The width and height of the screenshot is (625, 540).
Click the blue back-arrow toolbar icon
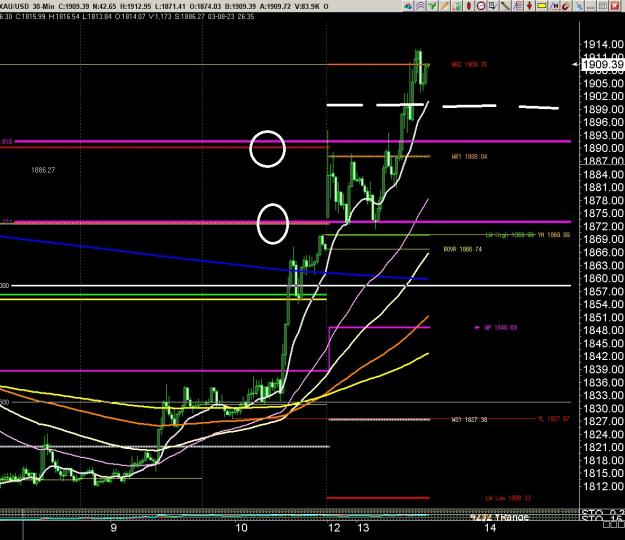click(408, 6)
